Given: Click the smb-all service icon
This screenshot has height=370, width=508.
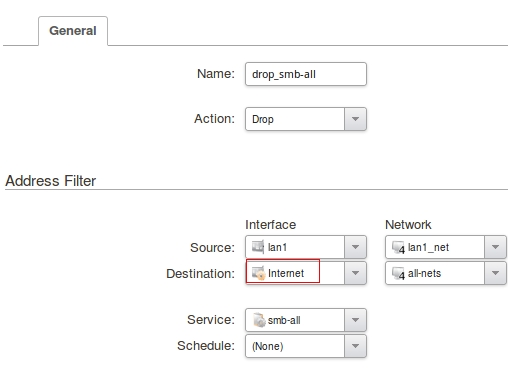Looking at the screenshot, I should 259,320.
